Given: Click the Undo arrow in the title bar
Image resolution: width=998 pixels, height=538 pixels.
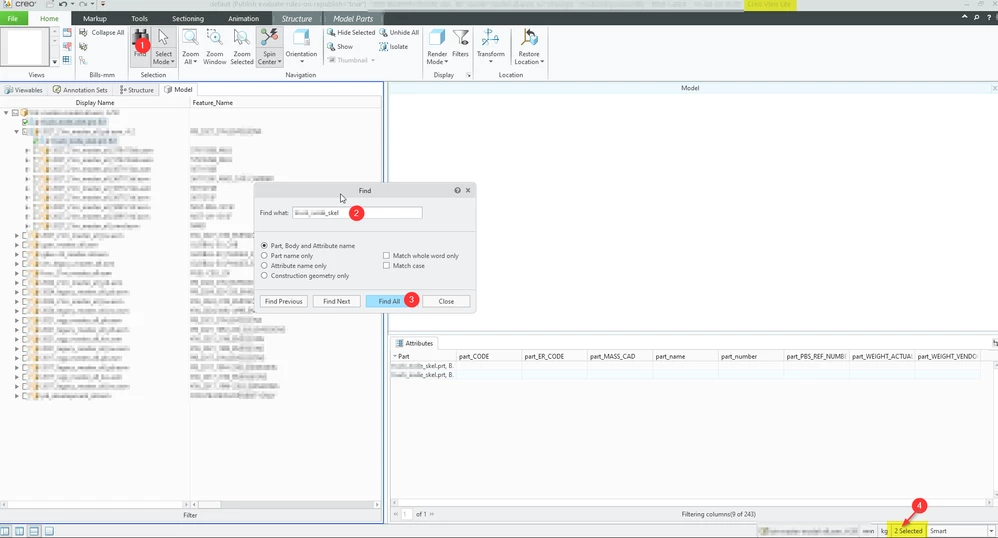Looking at the screenshot, I should point(63,4).
